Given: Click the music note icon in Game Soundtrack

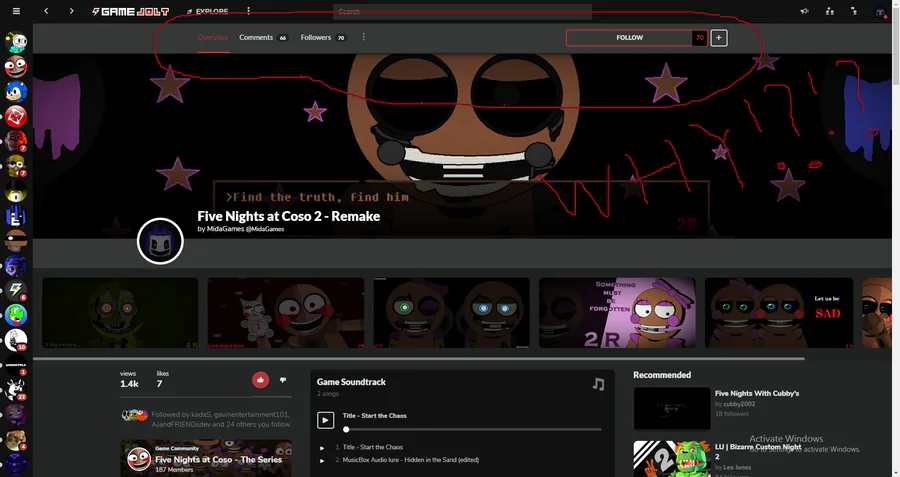Looking at the screenshot, I should (598, 384).
